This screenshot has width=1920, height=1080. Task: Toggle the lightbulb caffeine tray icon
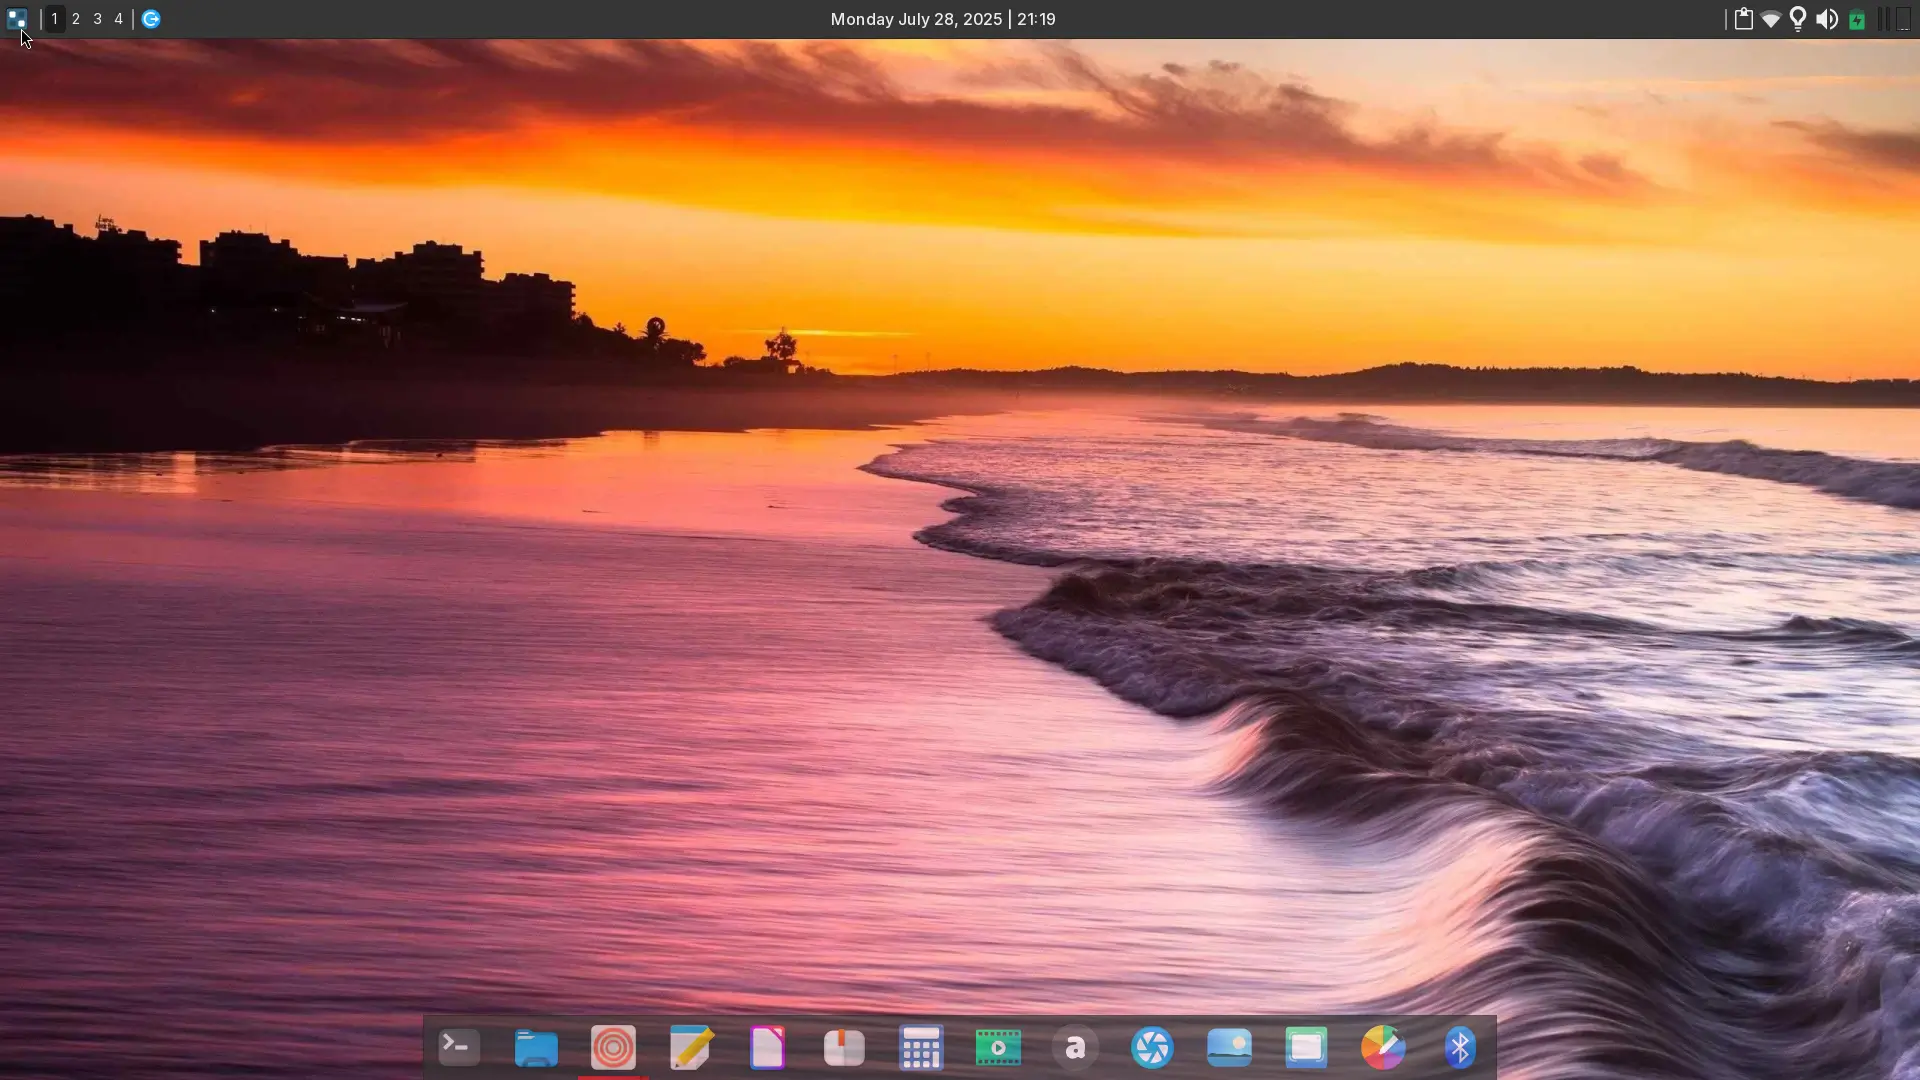[x=1798, y=19]
